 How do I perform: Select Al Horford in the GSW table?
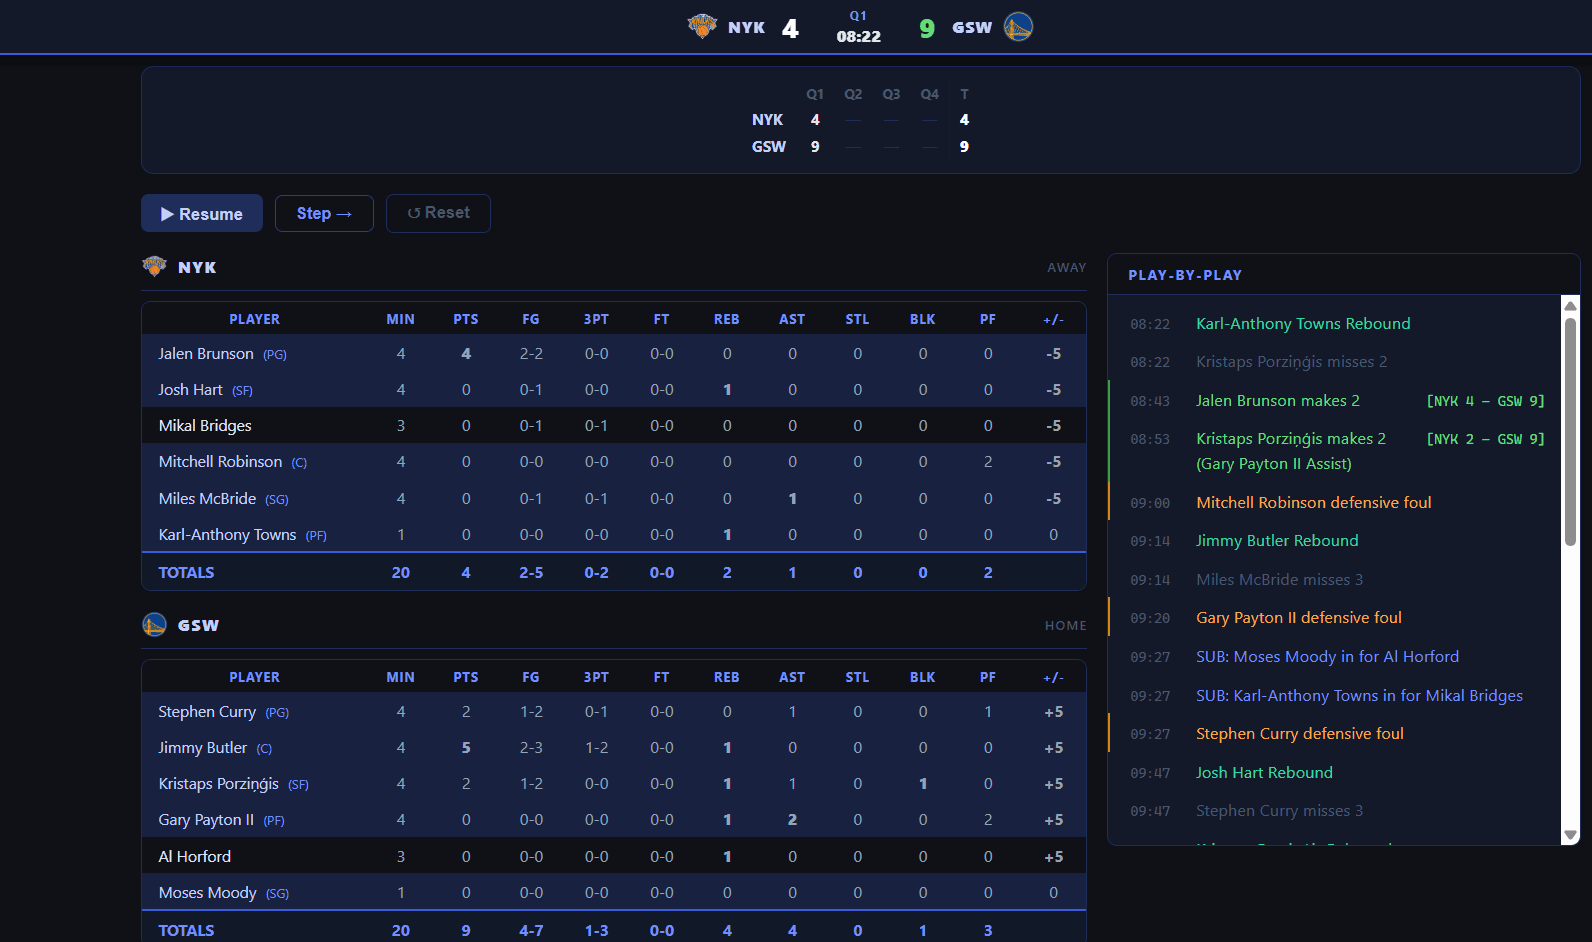click(x=194, y=856)
